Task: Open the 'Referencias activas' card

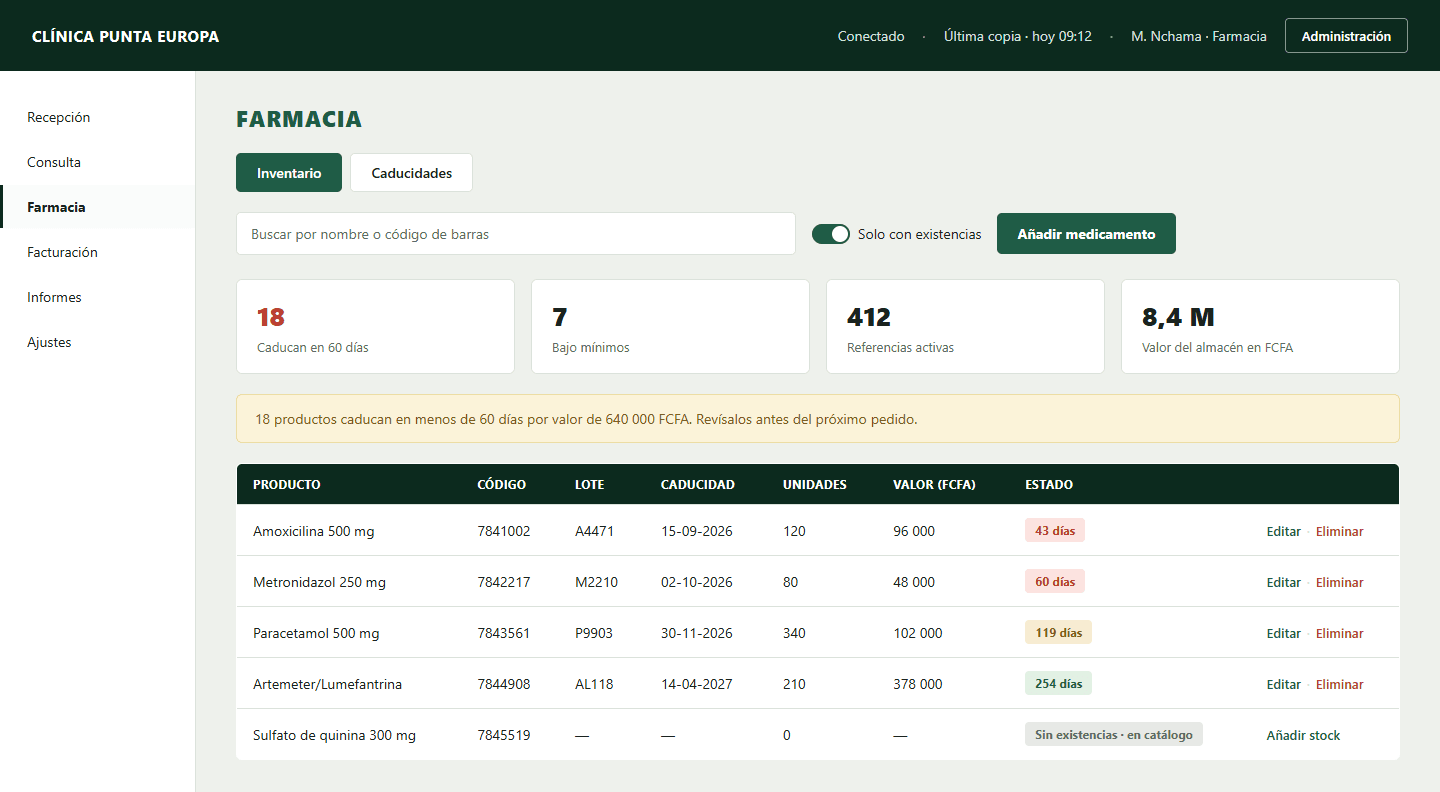Action: (x=965, y=326)
